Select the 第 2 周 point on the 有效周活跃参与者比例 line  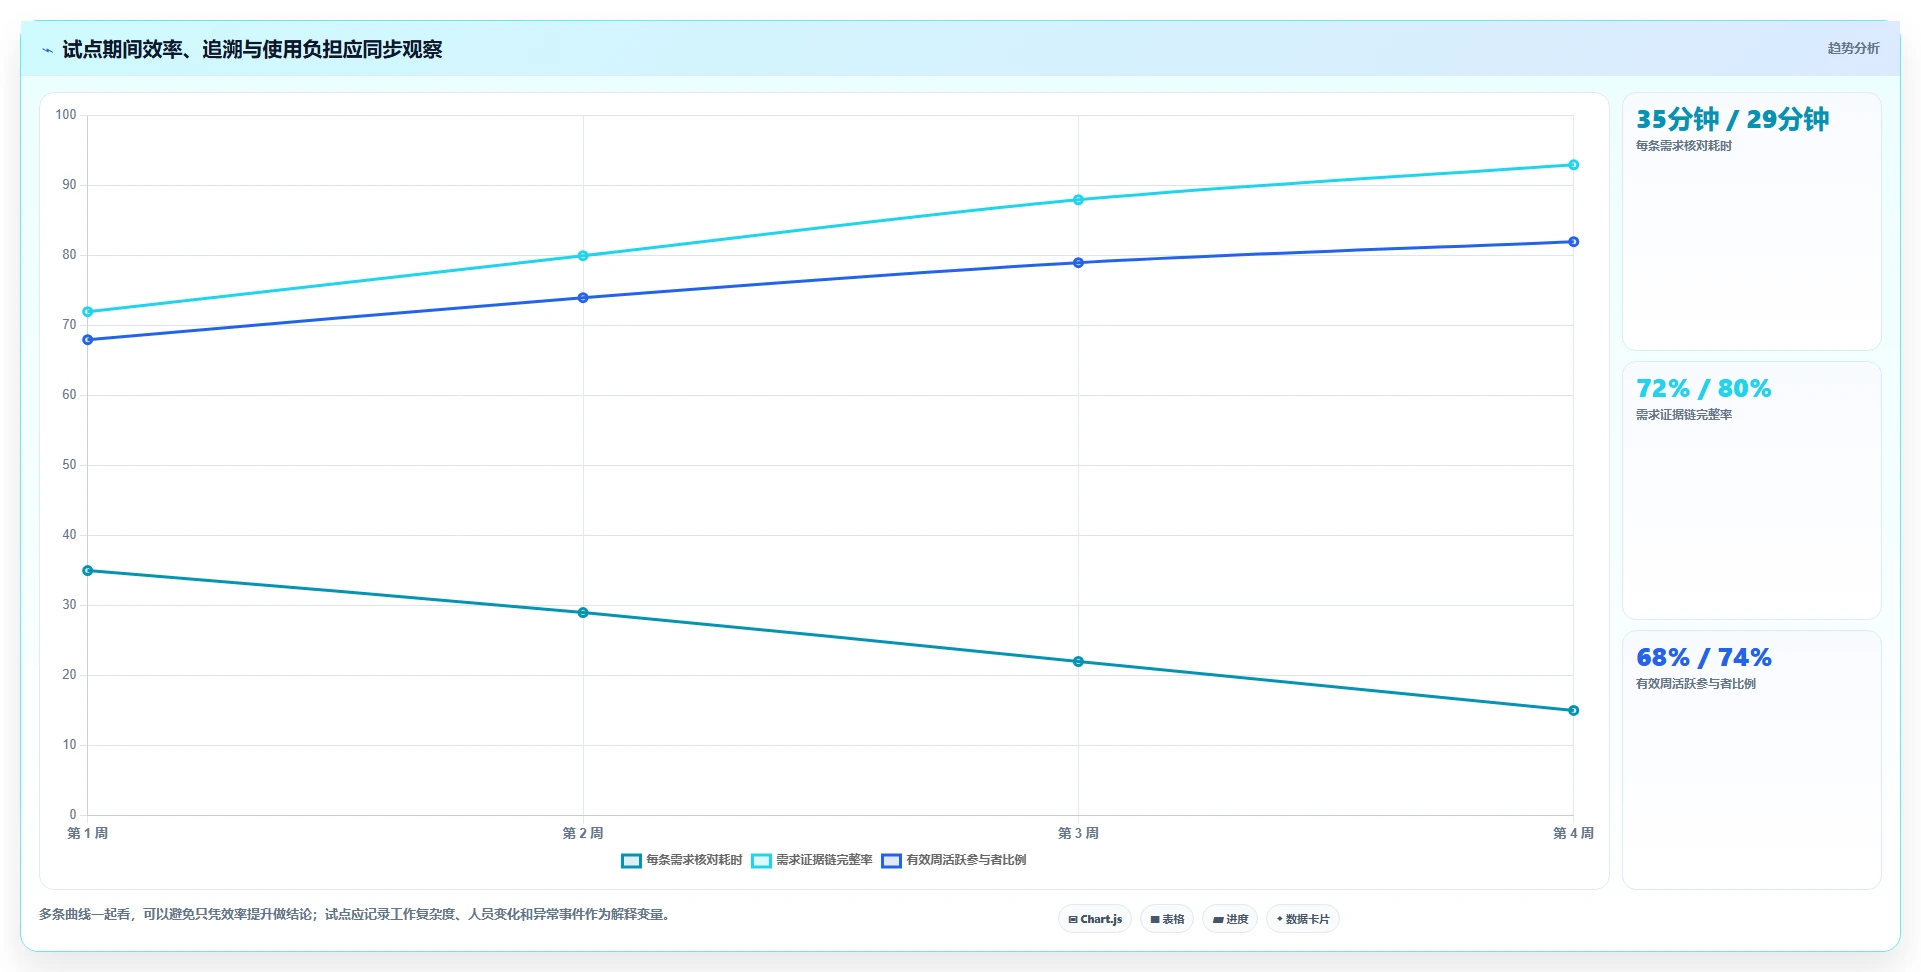[583, 298]
